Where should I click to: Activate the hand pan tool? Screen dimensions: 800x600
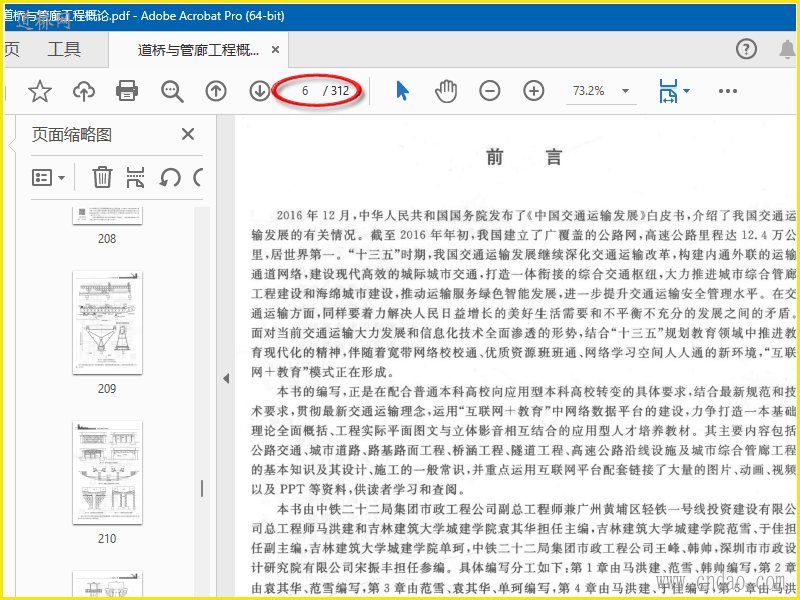[x=445, y=91]
